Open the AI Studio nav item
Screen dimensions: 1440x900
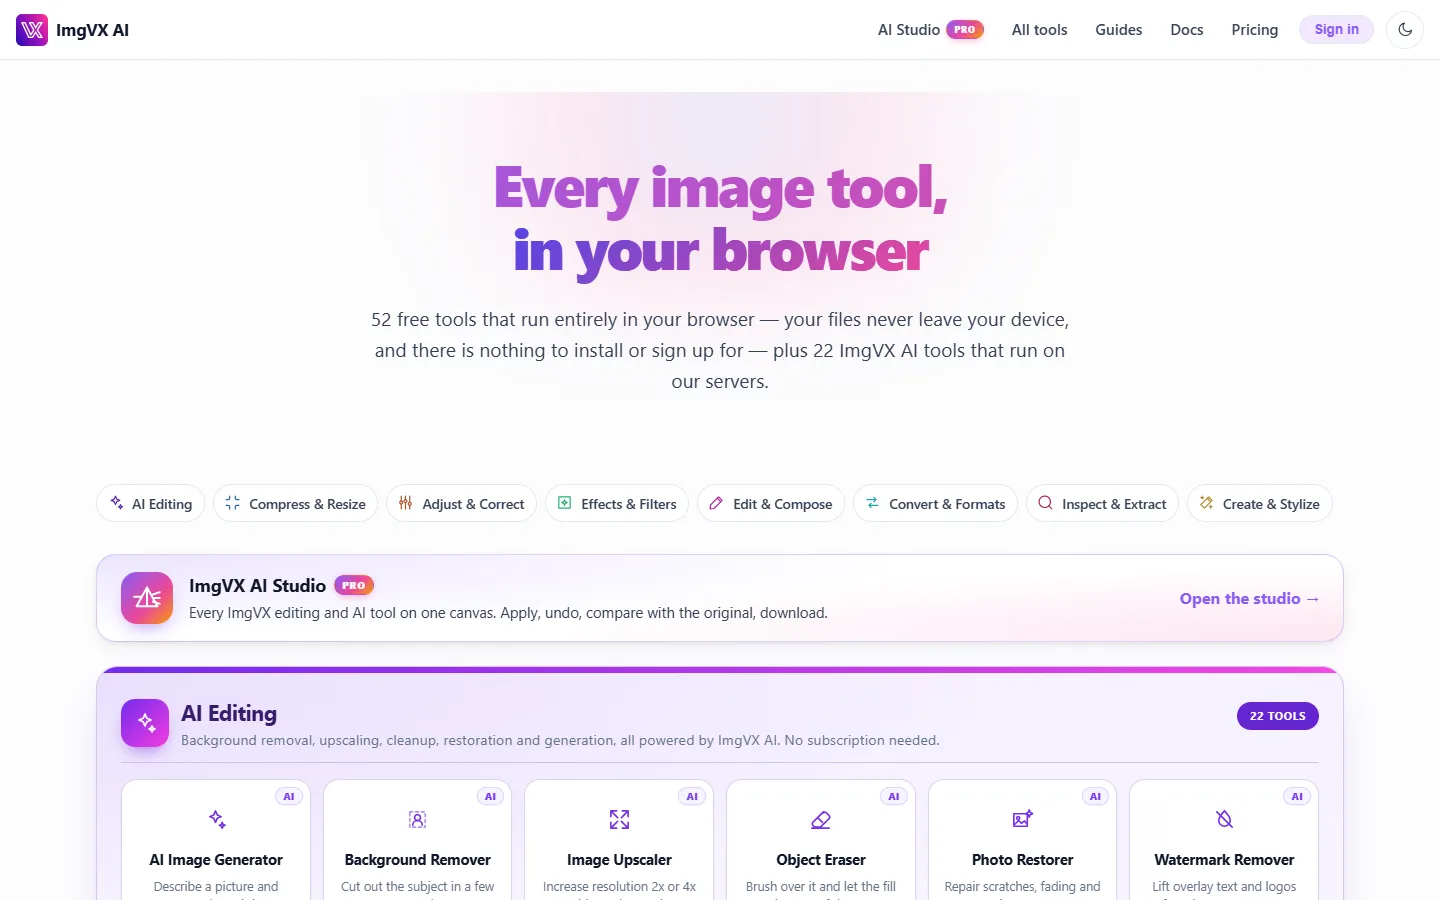point(930,30)
